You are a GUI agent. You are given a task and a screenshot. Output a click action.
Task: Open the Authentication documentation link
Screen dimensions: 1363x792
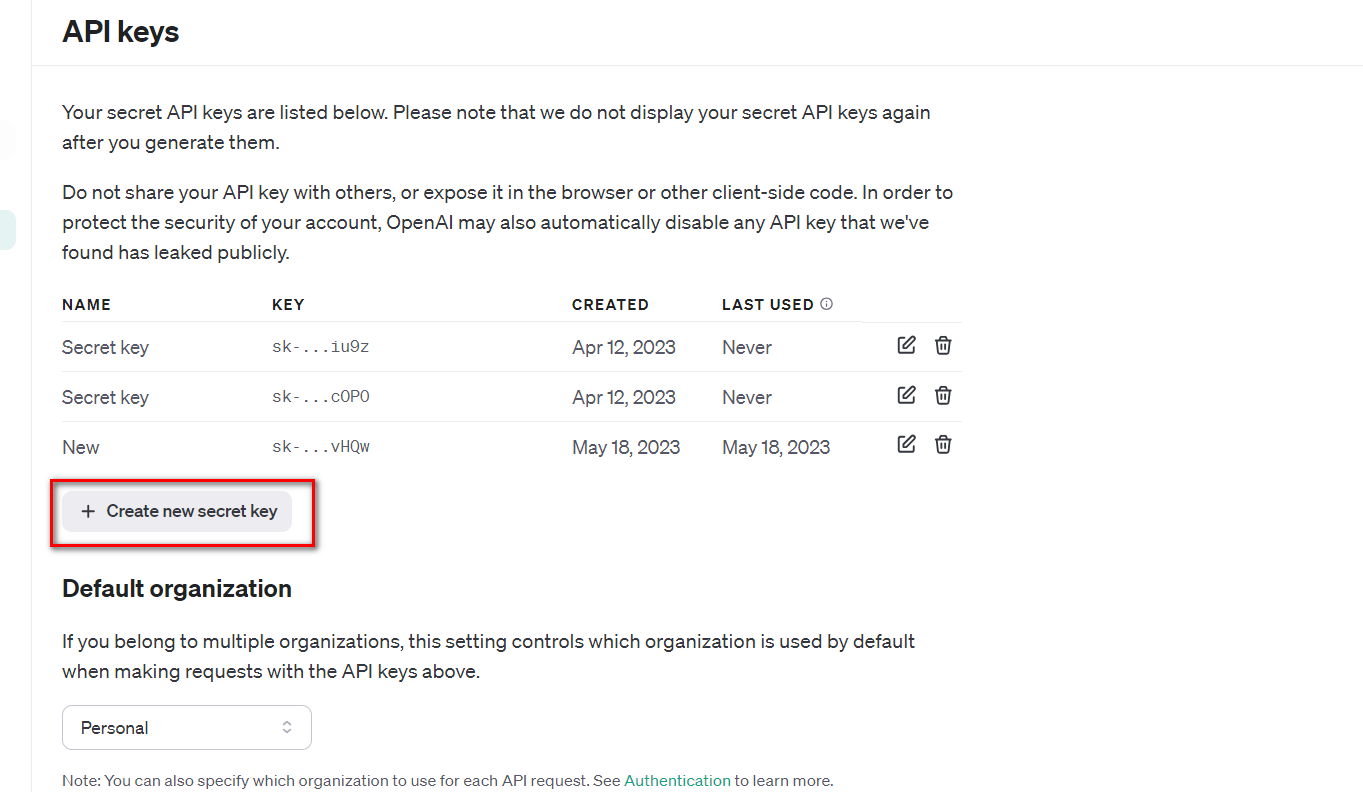click(677, 780)
